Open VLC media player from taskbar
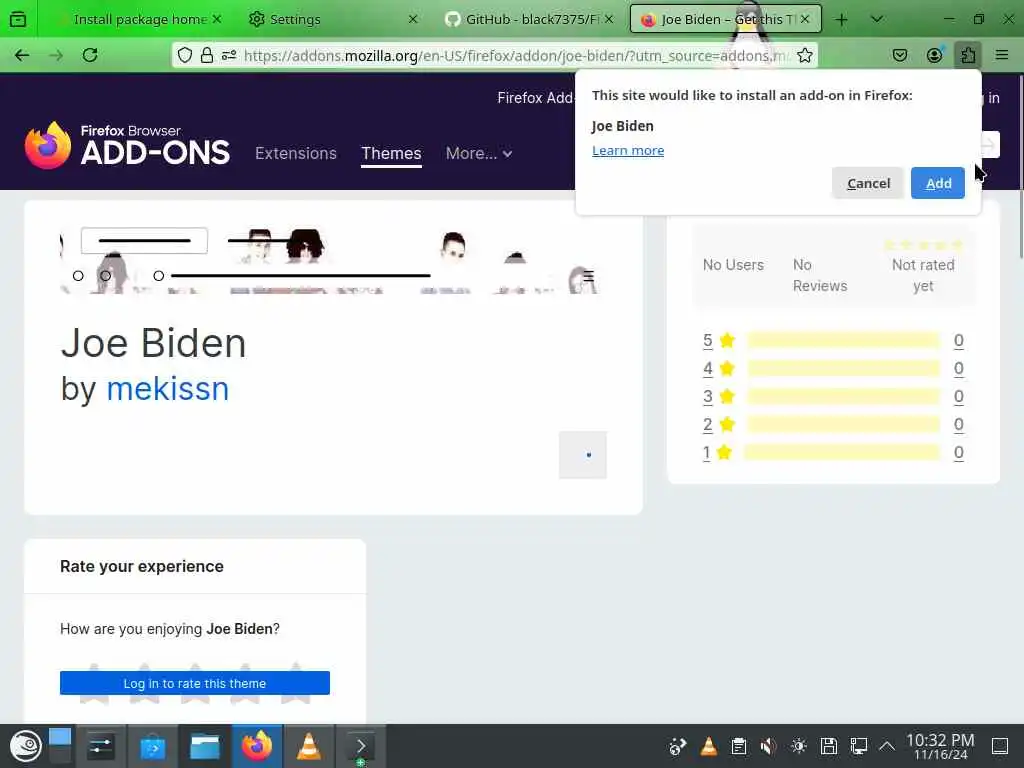Screen dimensions: 1024x768 [309, 746]
